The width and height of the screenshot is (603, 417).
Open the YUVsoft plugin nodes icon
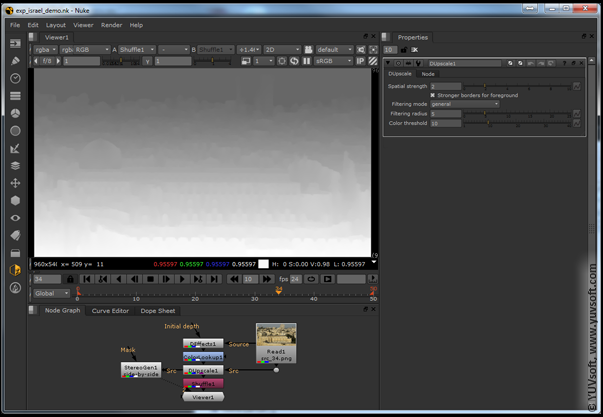(15, 270)
